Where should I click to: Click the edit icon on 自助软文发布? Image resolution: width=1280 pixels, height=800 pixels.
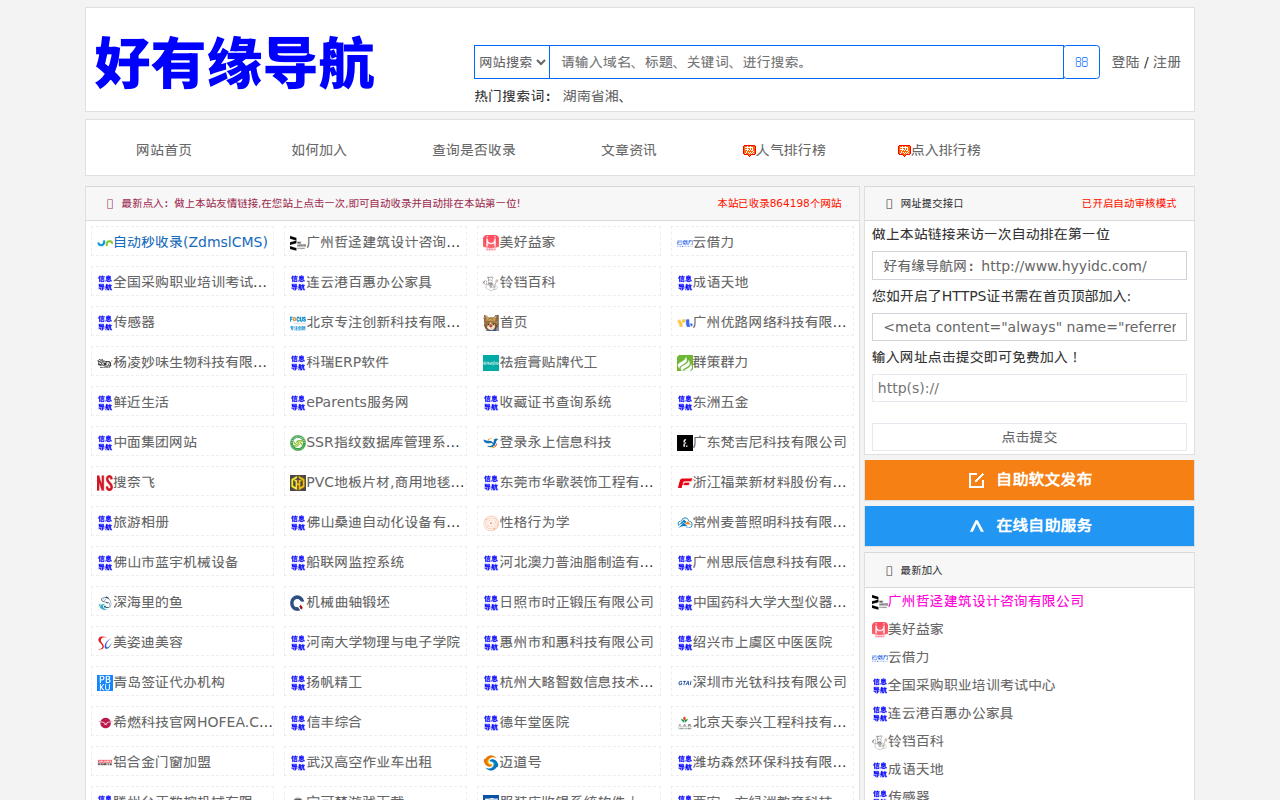click(977, 481)
